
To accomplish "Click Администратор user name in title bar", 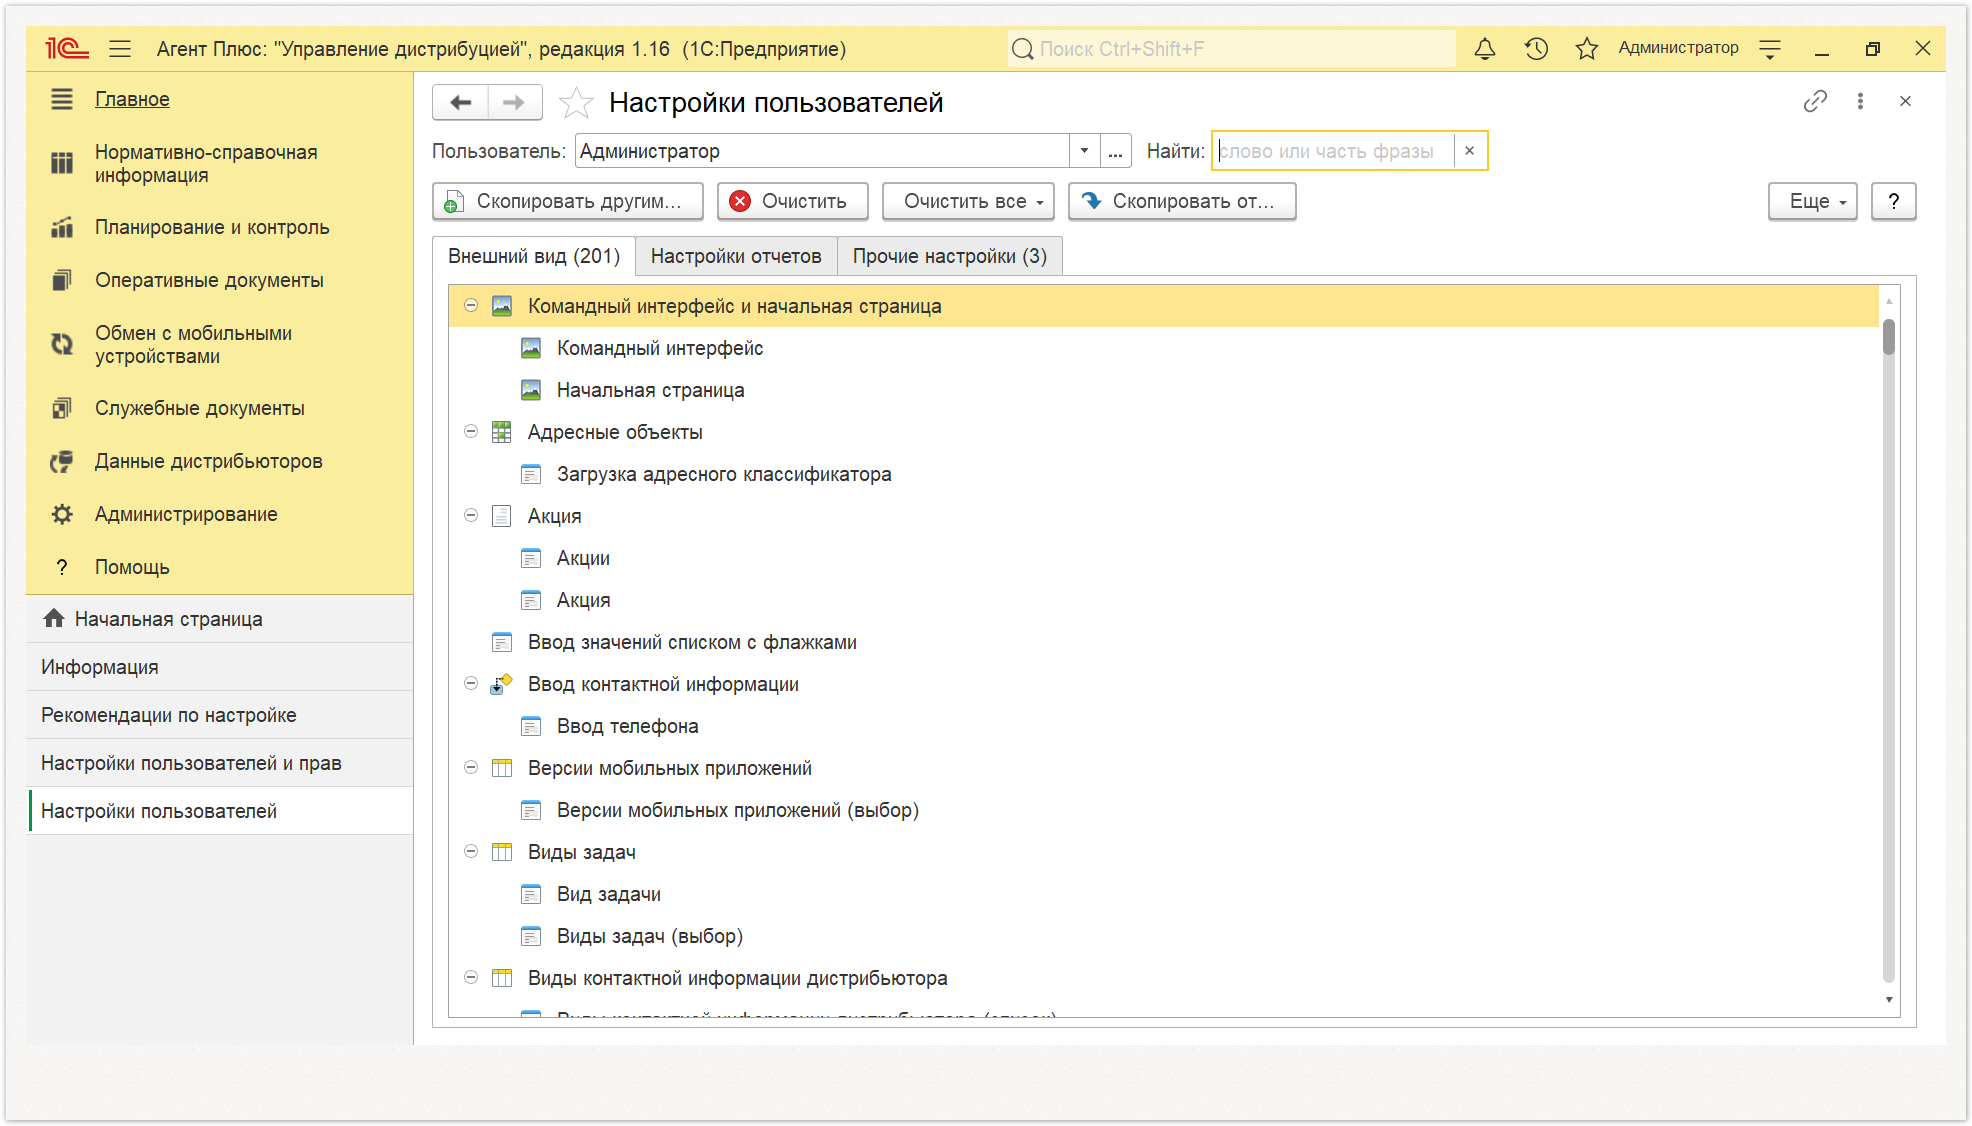I will (x=1678, y=48).
